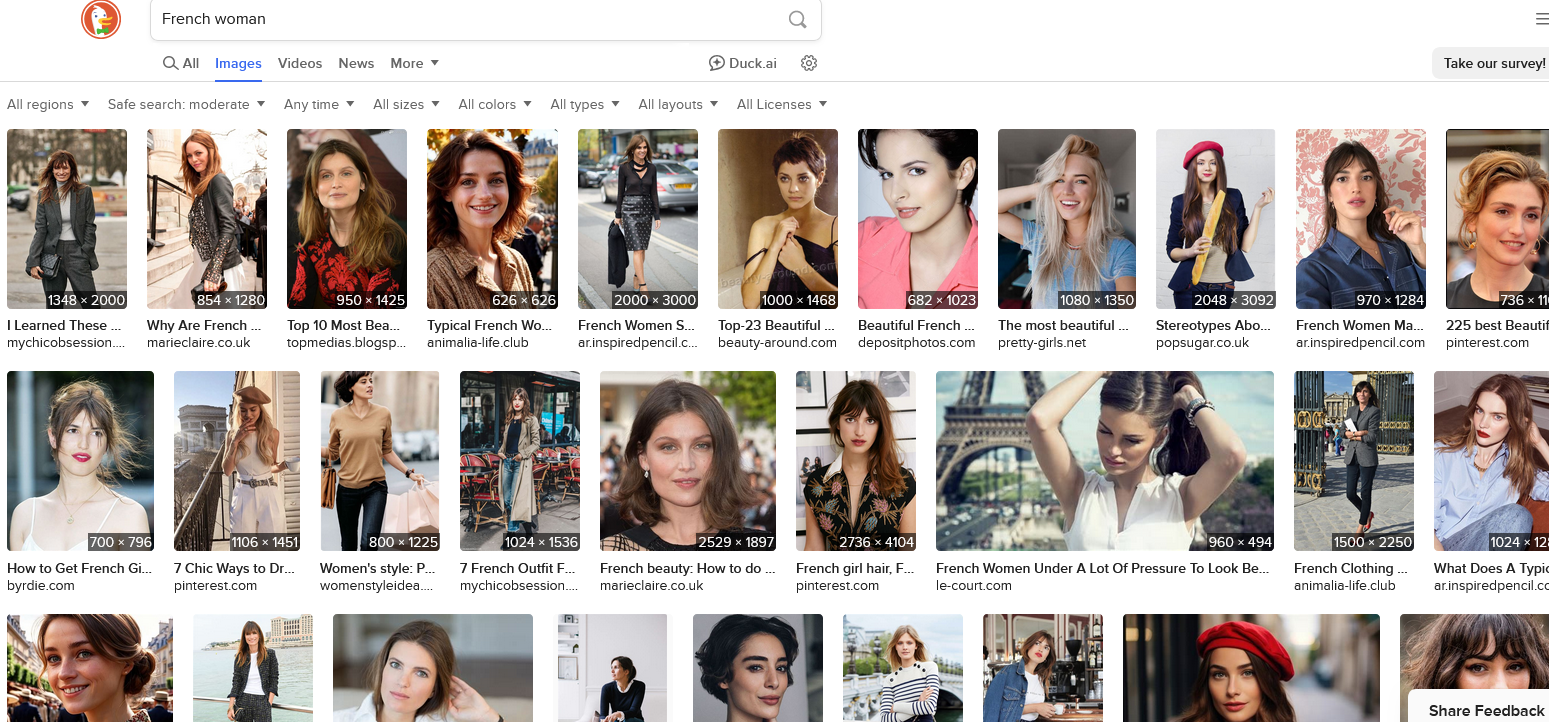Viewport: 1549px width, 722px height.
Task: Open the 'Why Are French ...' title link
Action: pos(204,325)
